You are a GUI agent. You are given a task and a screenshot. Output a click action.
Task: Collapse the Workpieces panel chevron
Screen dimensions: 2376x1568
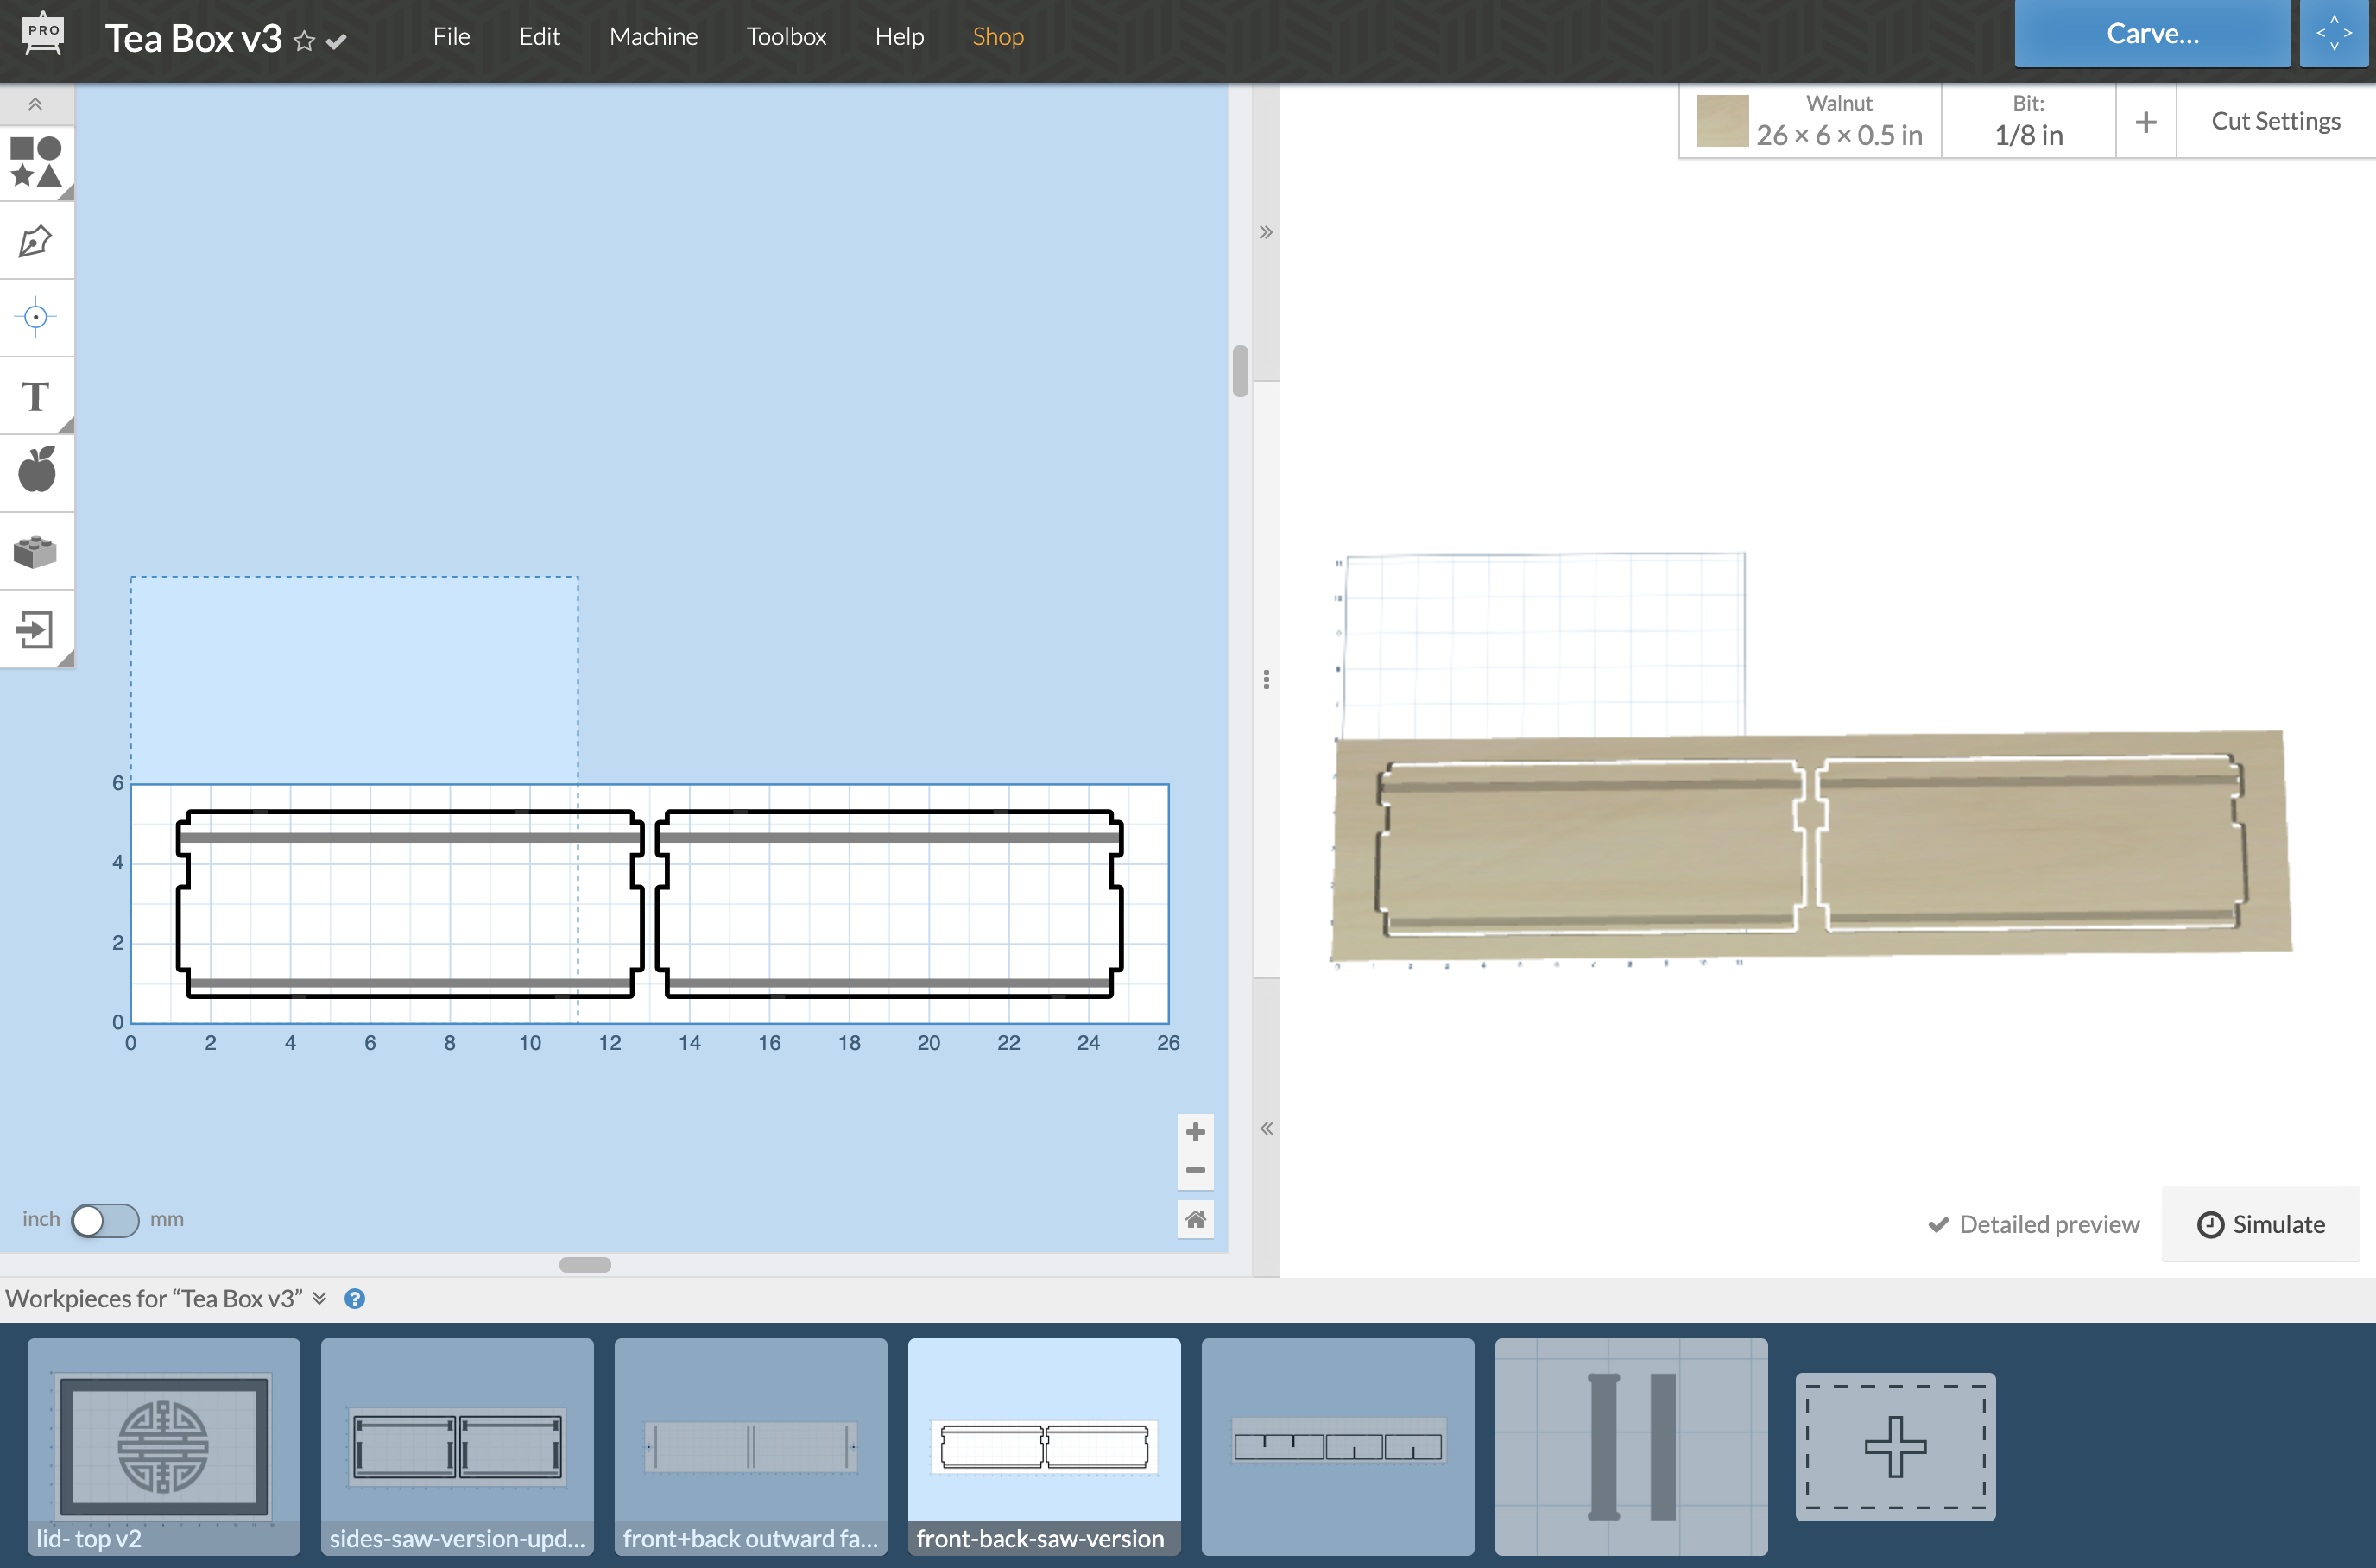tap(320, 1298)
